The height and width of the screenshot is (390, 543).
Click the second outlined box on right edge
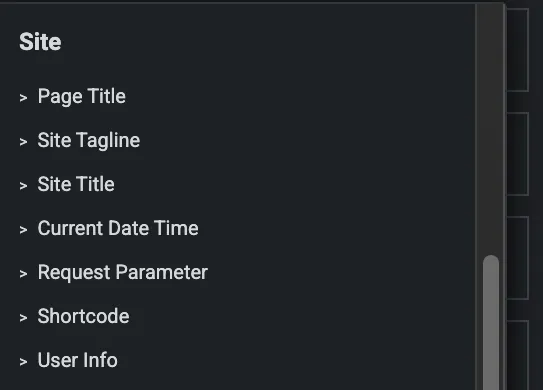coord(518,154)
